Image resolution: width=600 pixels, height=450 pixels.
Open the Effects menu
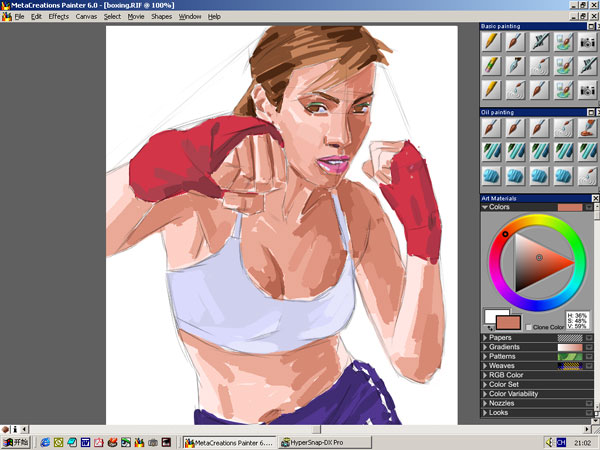point(59,17)
